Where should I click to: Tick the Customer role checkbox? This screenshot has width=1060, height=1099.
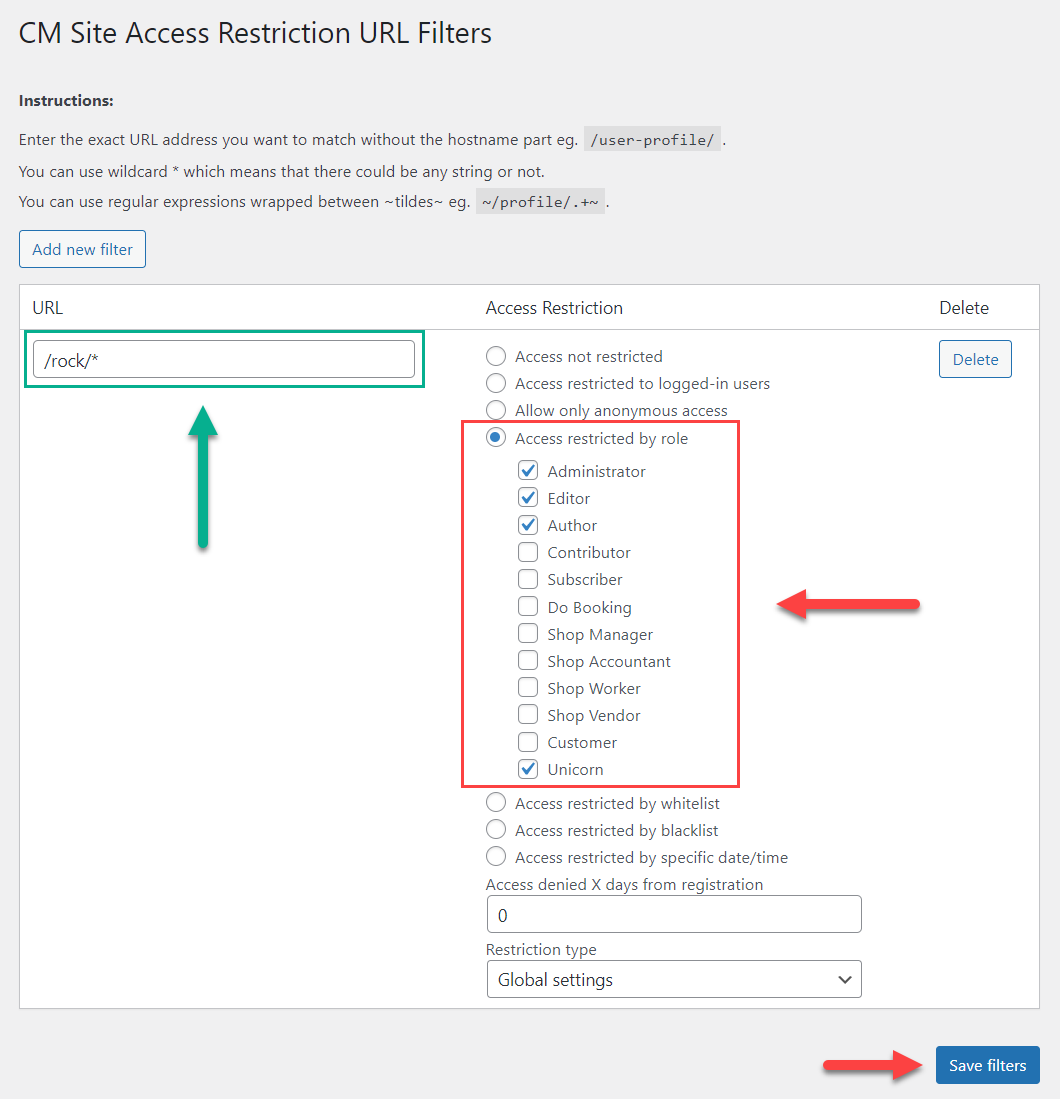point(528,742)
